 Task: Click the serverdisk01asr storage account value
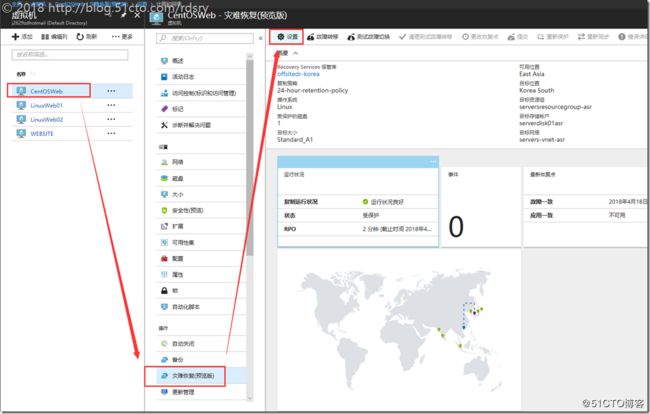click(x=541, y=123)
